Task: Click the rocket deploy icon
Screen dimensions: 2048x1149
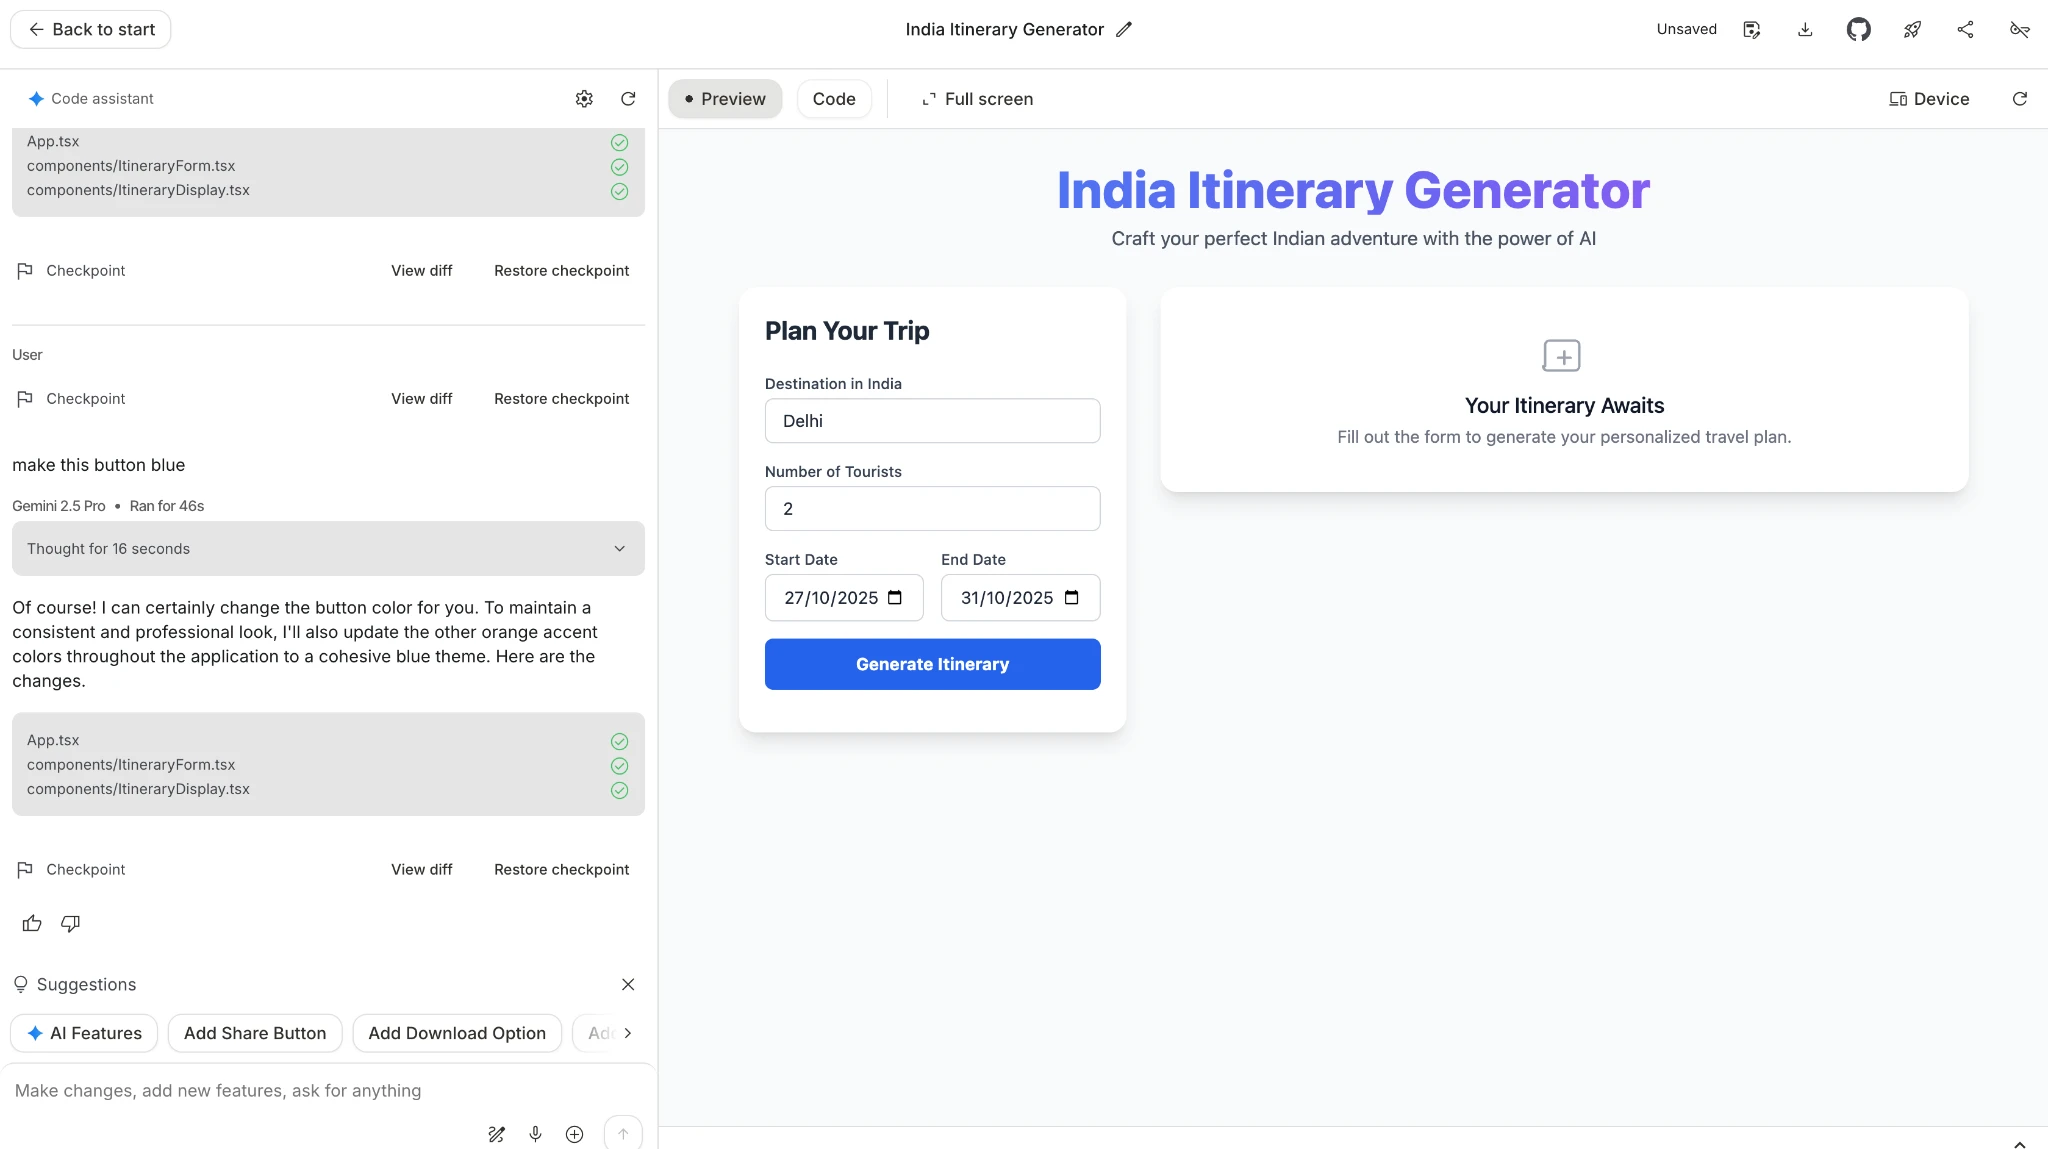Action: [x=1912, y=30]
